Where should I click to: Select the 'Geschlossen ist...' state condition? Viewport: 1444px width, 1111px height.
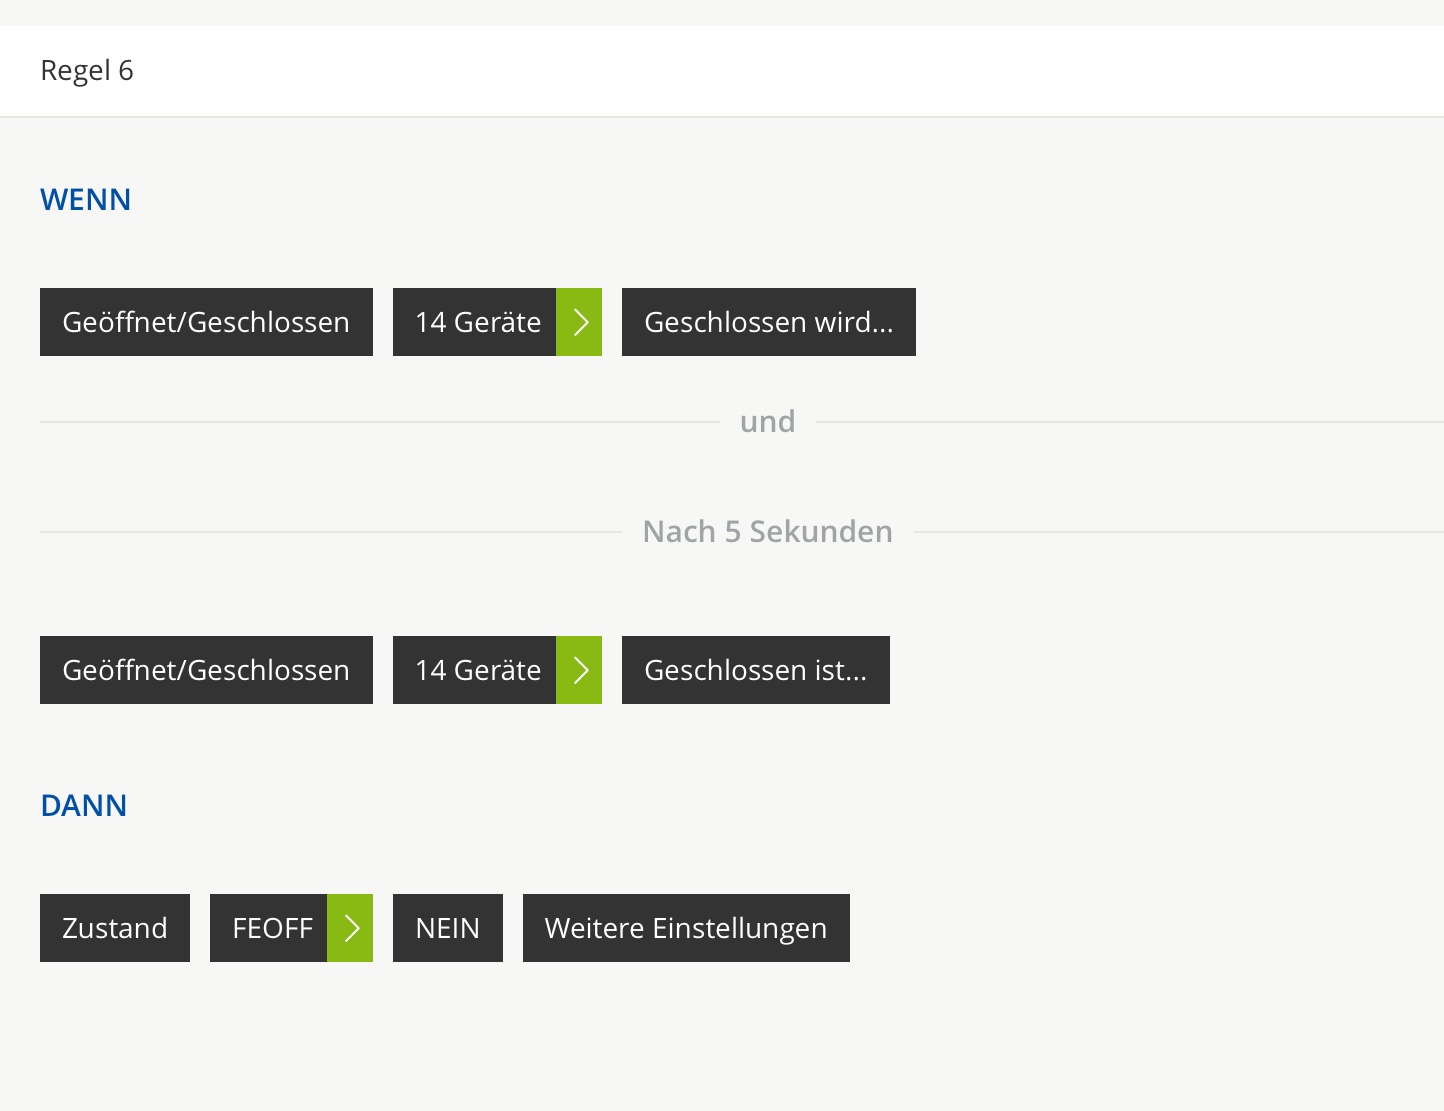point(755,670)
